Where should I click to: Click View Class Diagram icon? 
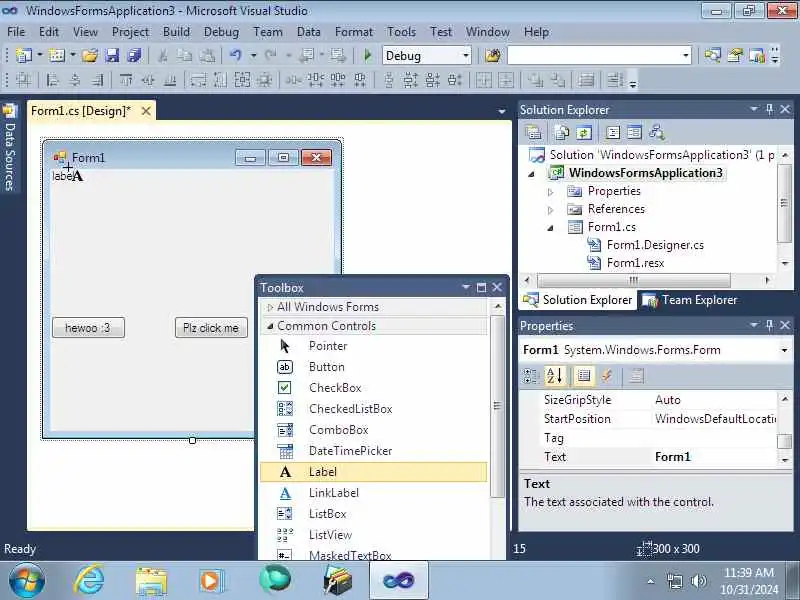(657, 133)
